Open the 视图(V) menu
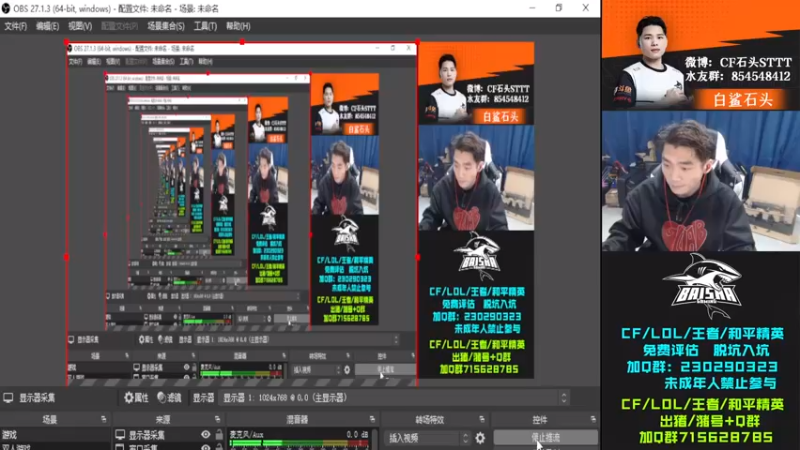The width and height of the screenshot is (800, 450). (x=80, y=26)
